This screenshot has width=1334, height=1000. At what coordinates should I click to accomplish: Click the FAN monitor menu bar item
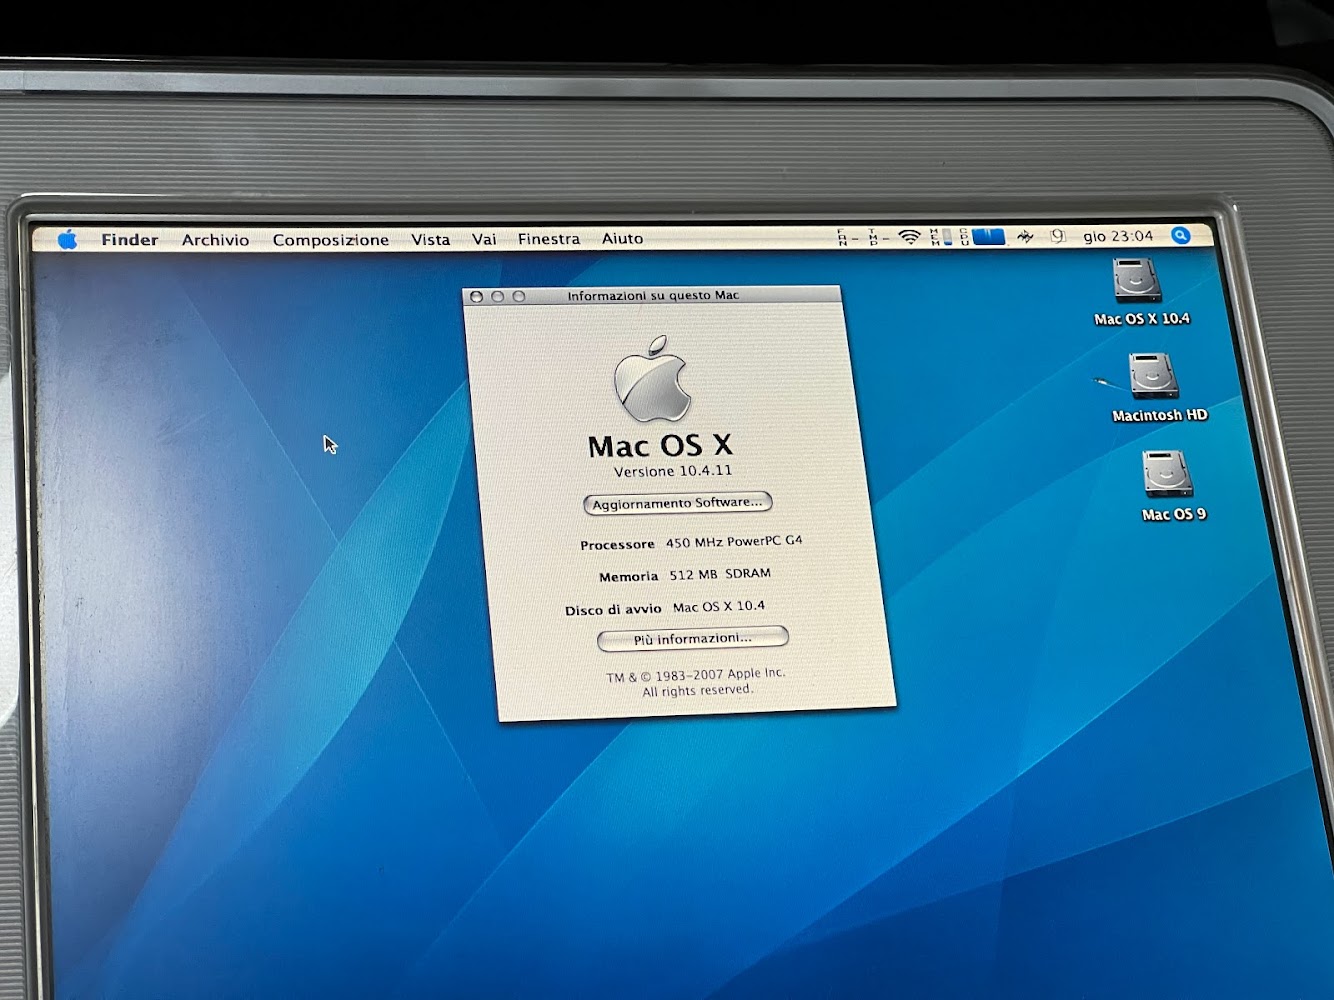click(x=846, y=237)
